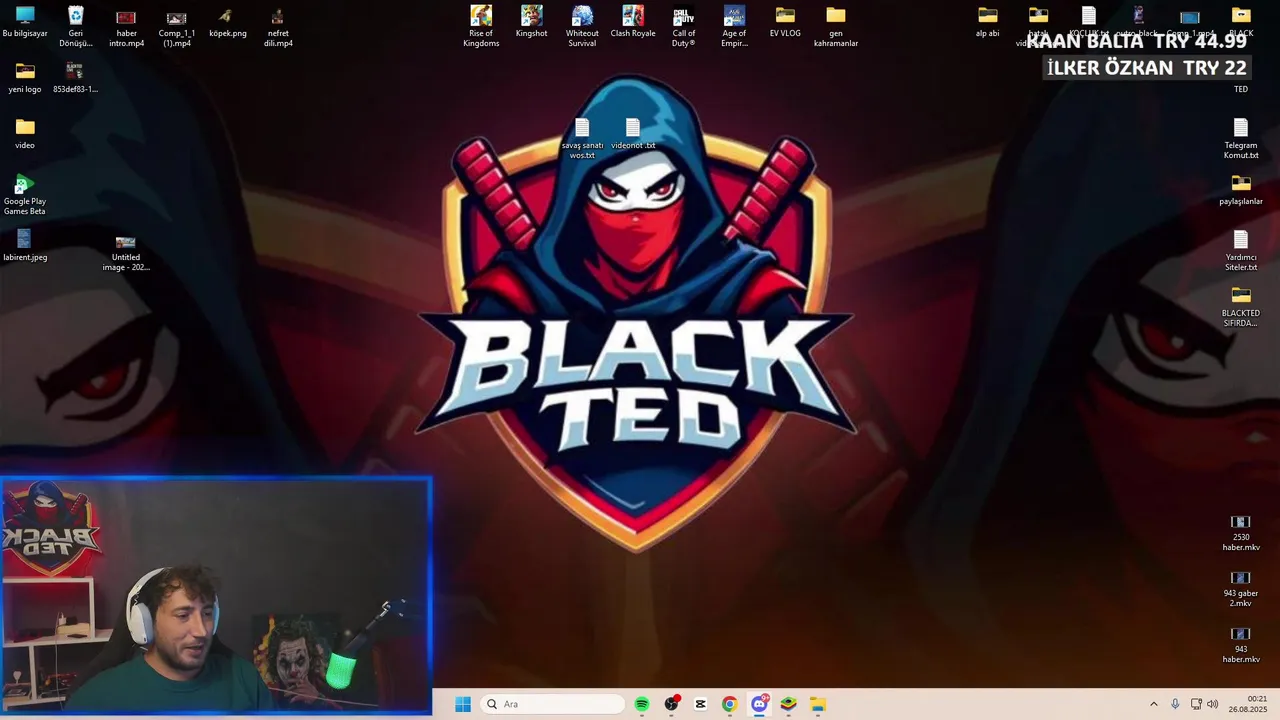Open the volume tray icon
This screenshot has width=1280, height=720.
click(x=1212, y=704)
